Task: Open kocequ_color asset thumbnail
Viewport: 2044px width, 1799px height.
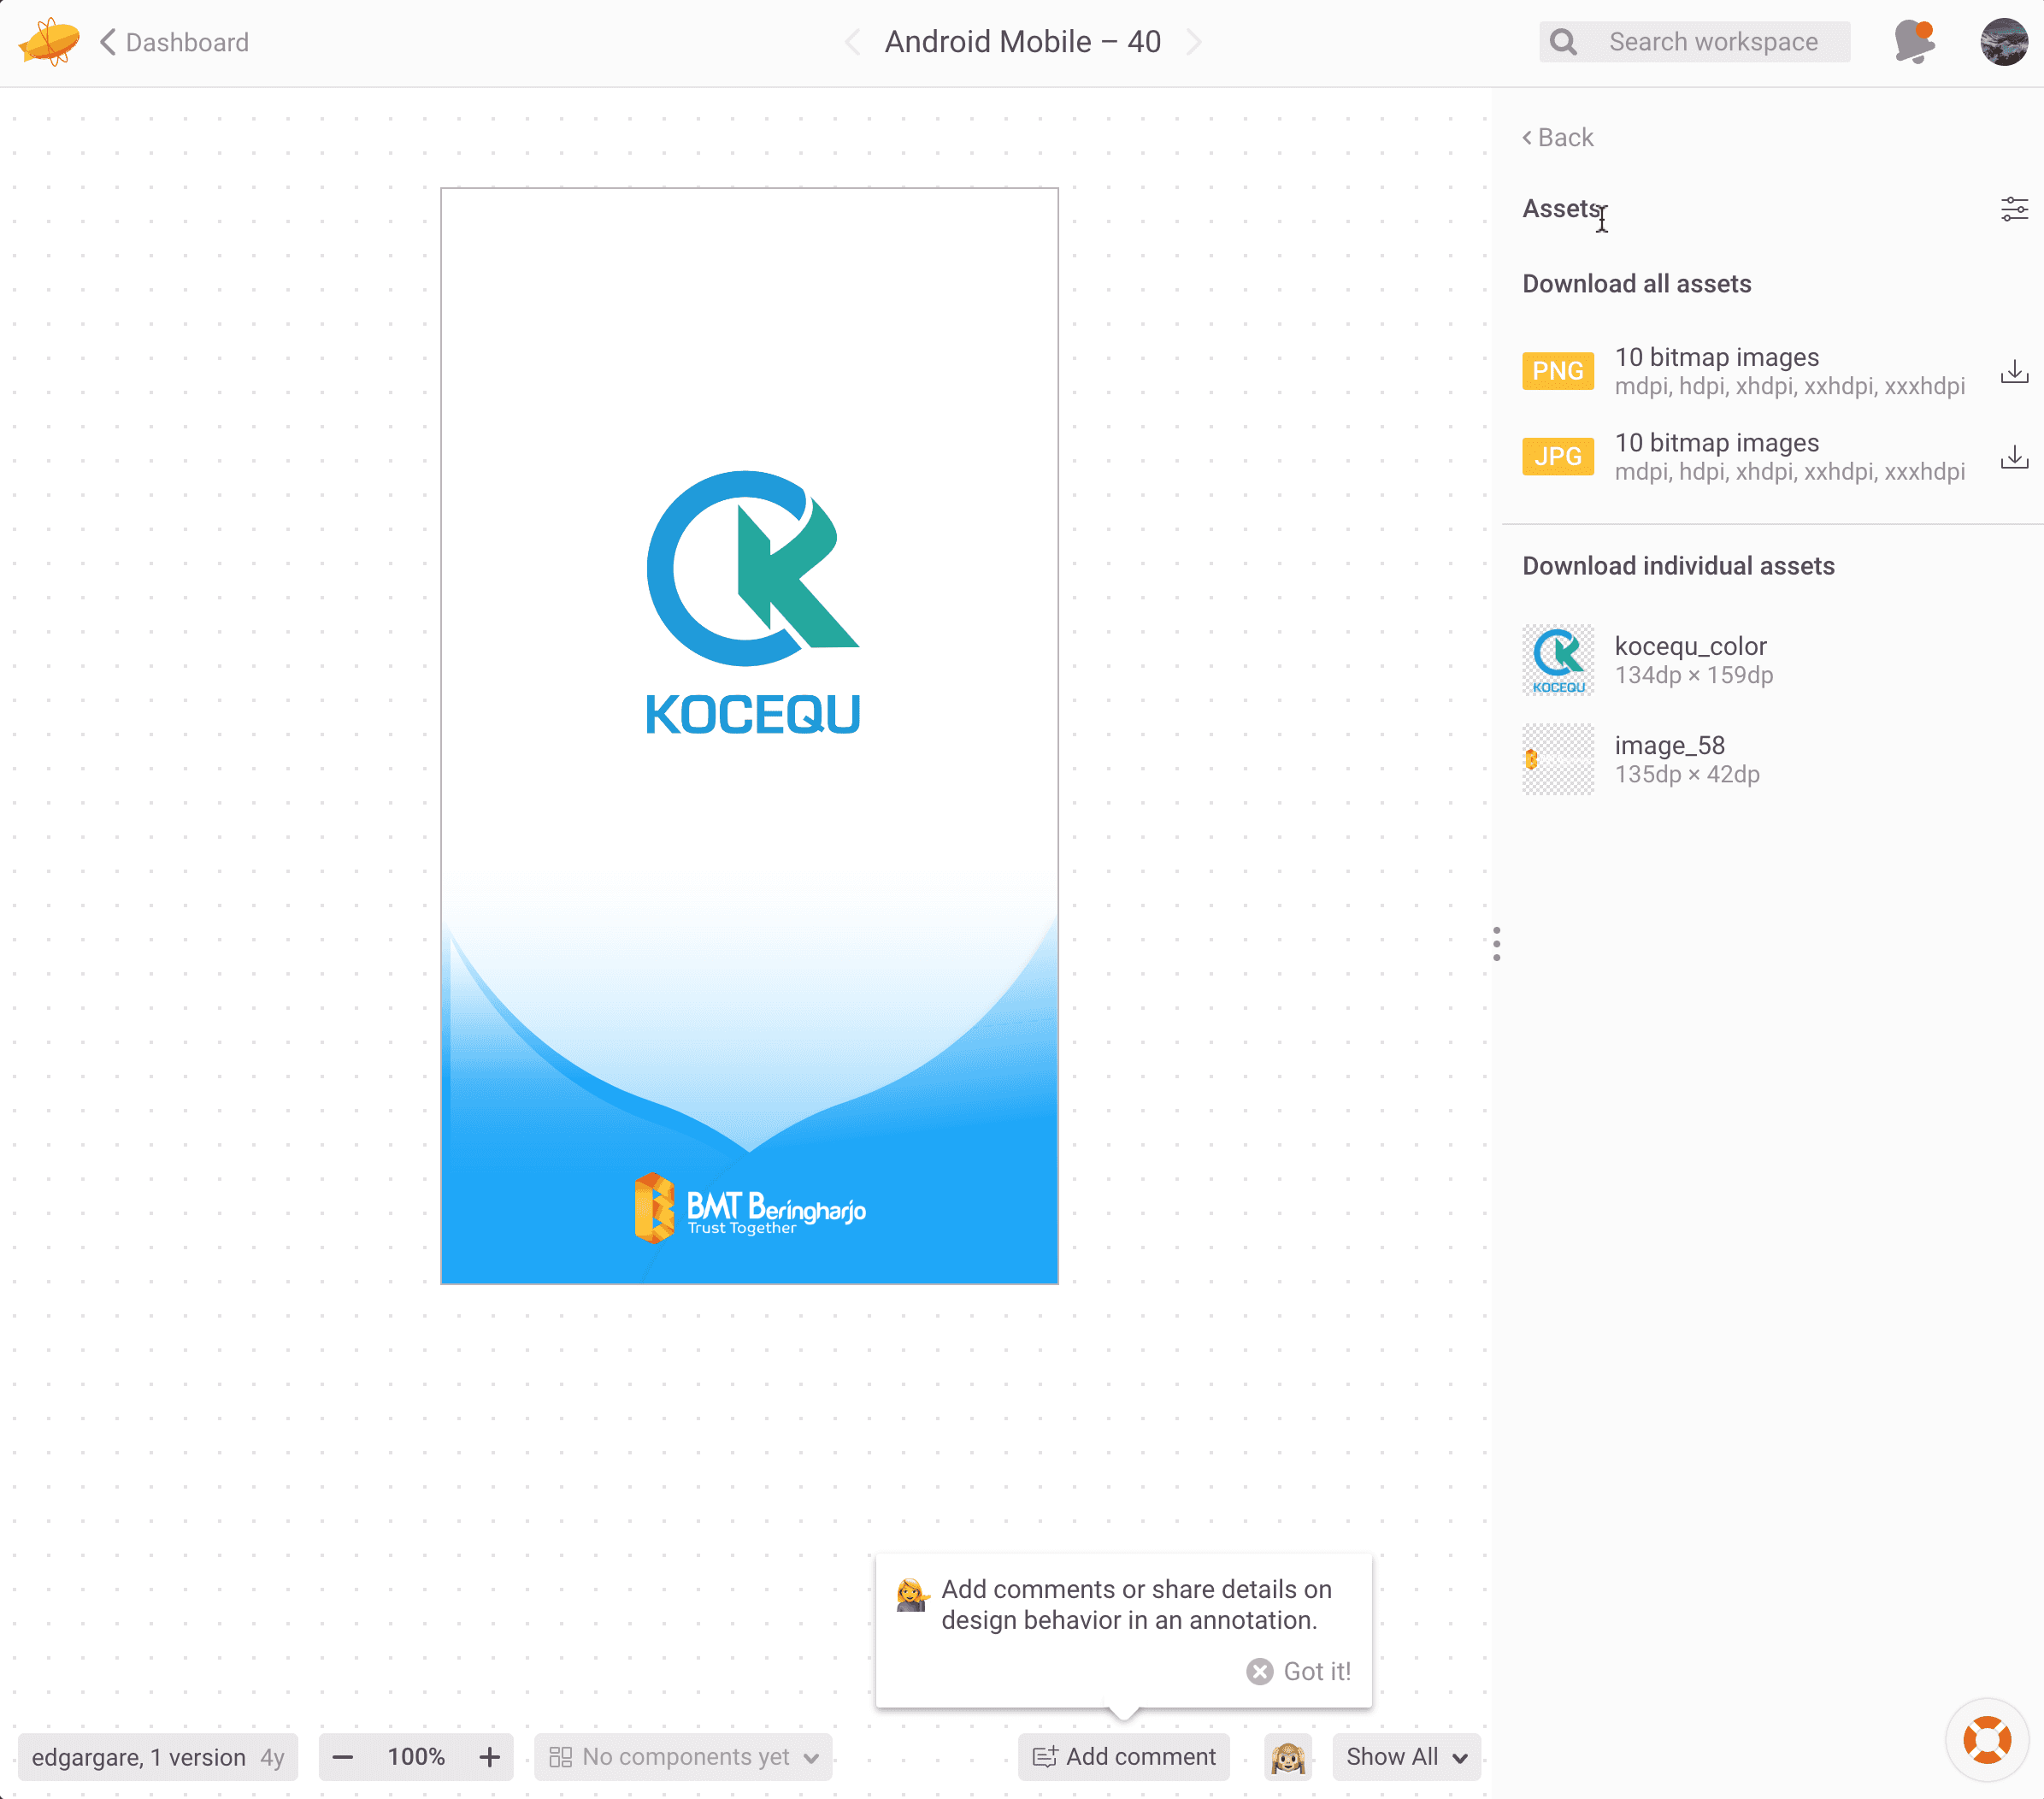Action: [1558, 660]
